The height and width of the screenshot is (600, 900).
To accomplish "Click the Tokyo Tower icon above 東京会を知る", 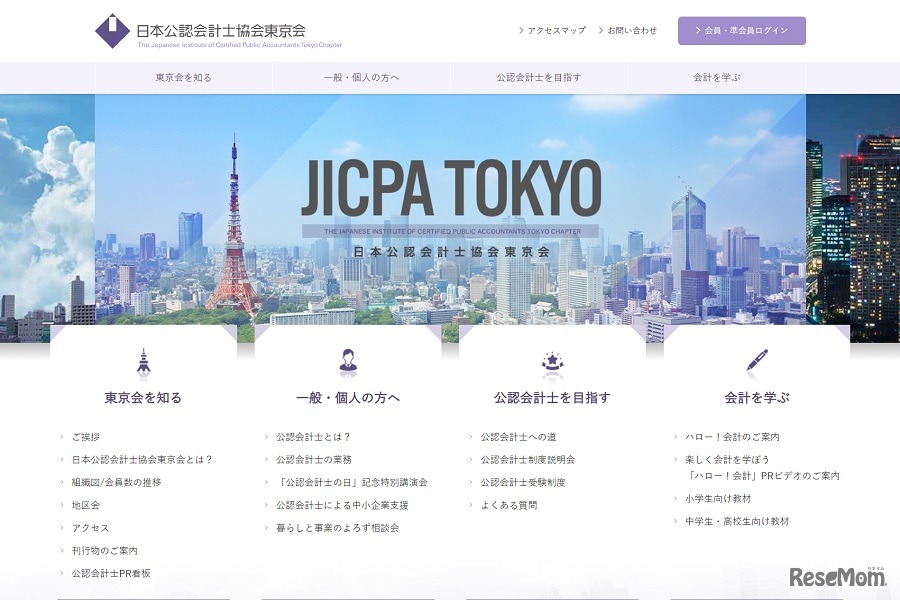I will tap(142, 361).
